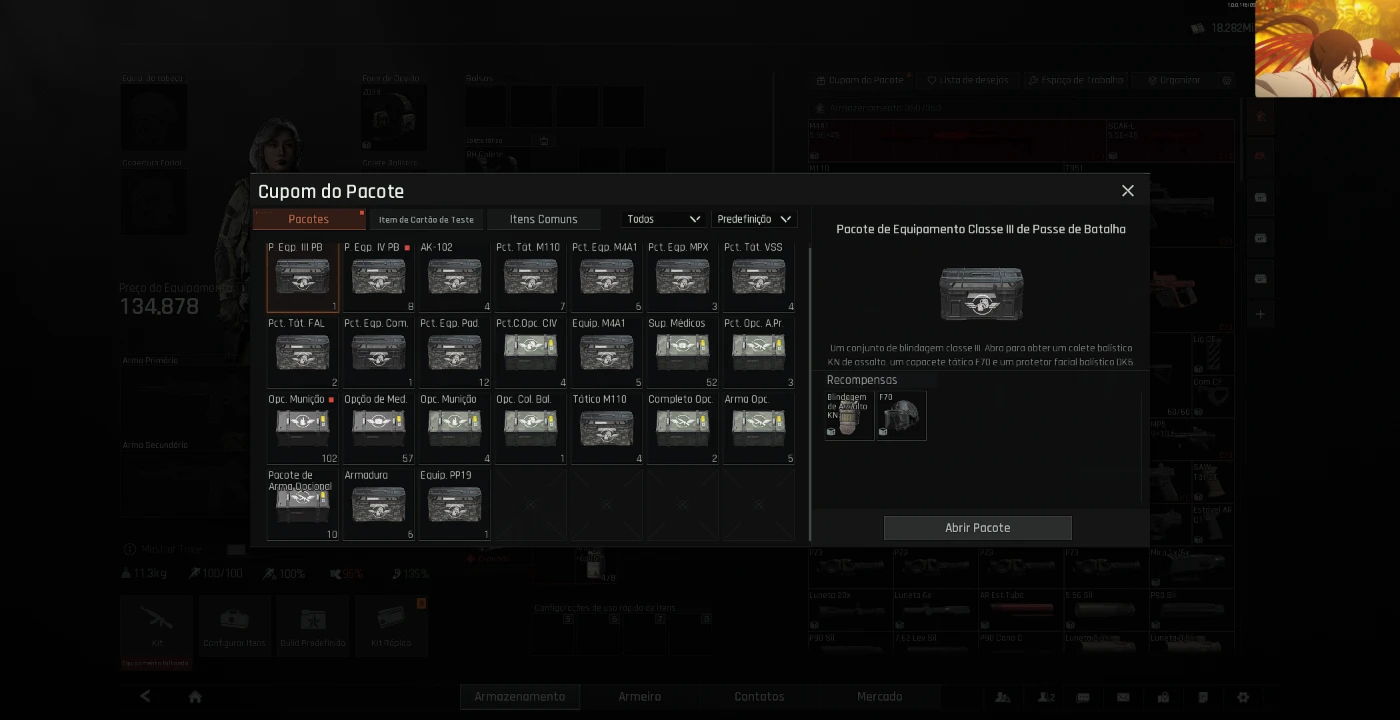The height and width of the screenshot is (720, 1400).
Task: Open settings gear in bottom bar
Action: pos(1243,697)
